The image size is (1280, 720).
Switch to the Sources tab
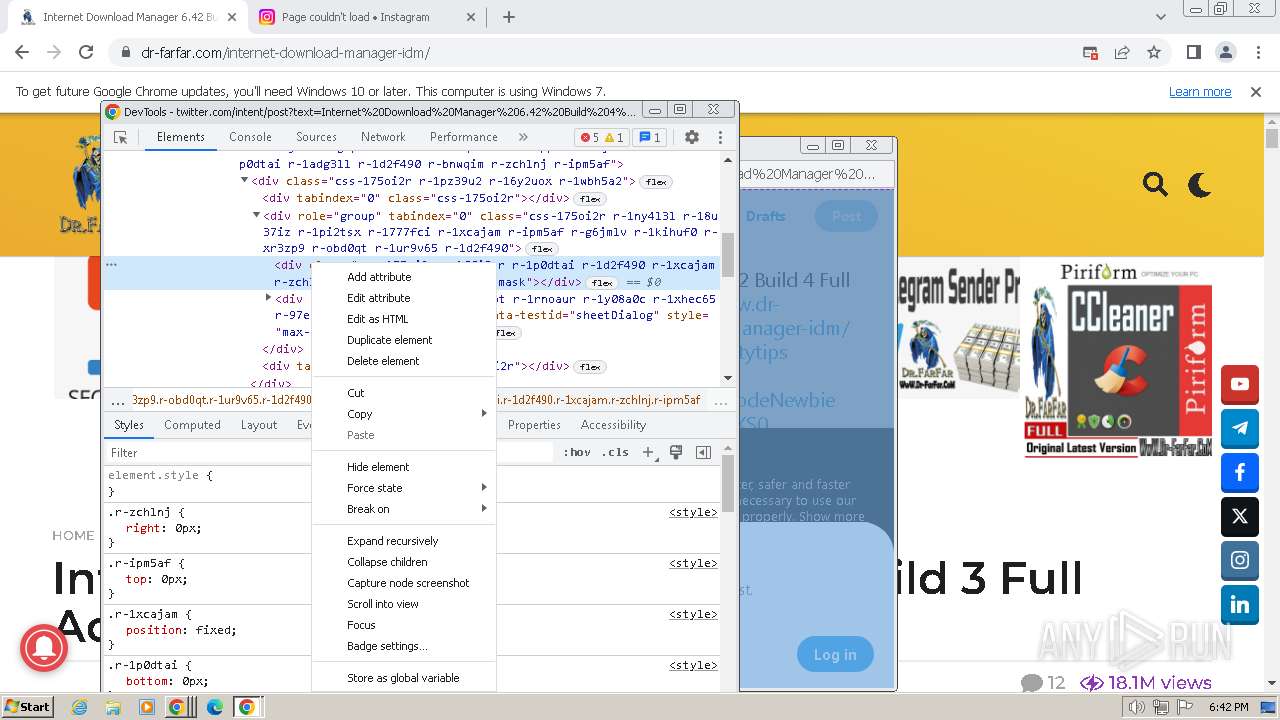[x=316, y=137]
